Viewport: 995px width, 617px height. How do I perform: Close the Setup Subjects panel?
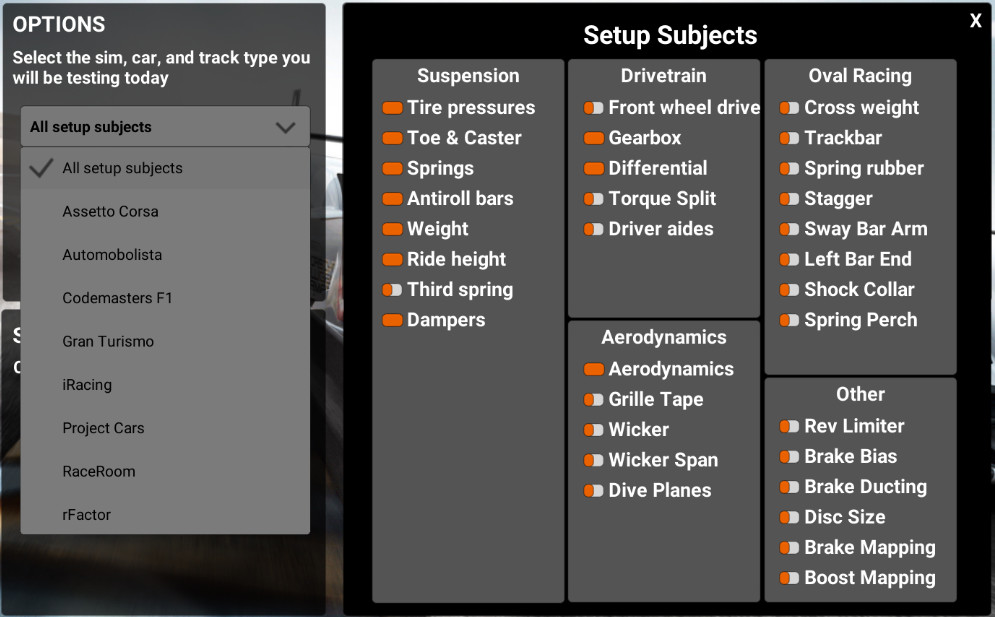[975, 20]
